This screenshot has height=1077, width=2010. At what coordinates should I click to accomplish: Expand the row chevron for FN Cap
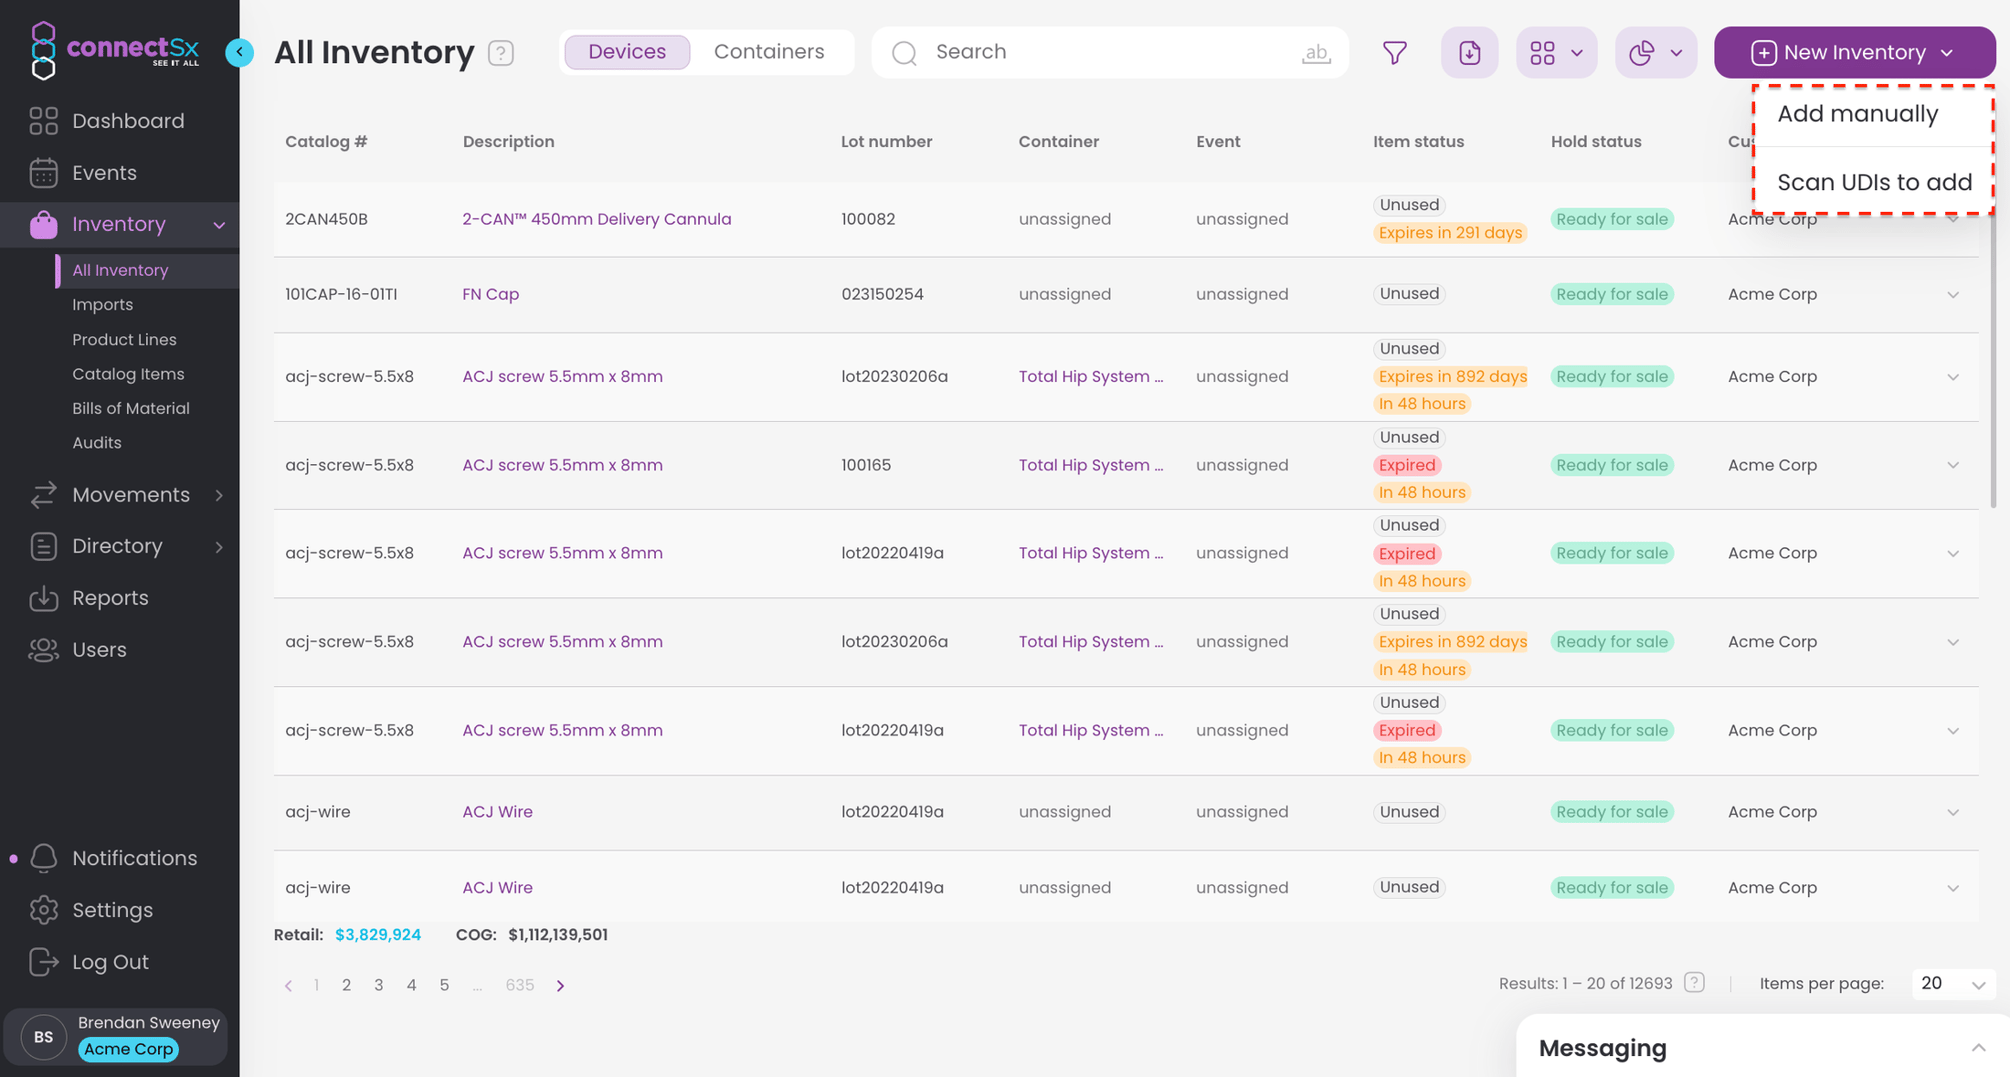[x=1953, y=294]
